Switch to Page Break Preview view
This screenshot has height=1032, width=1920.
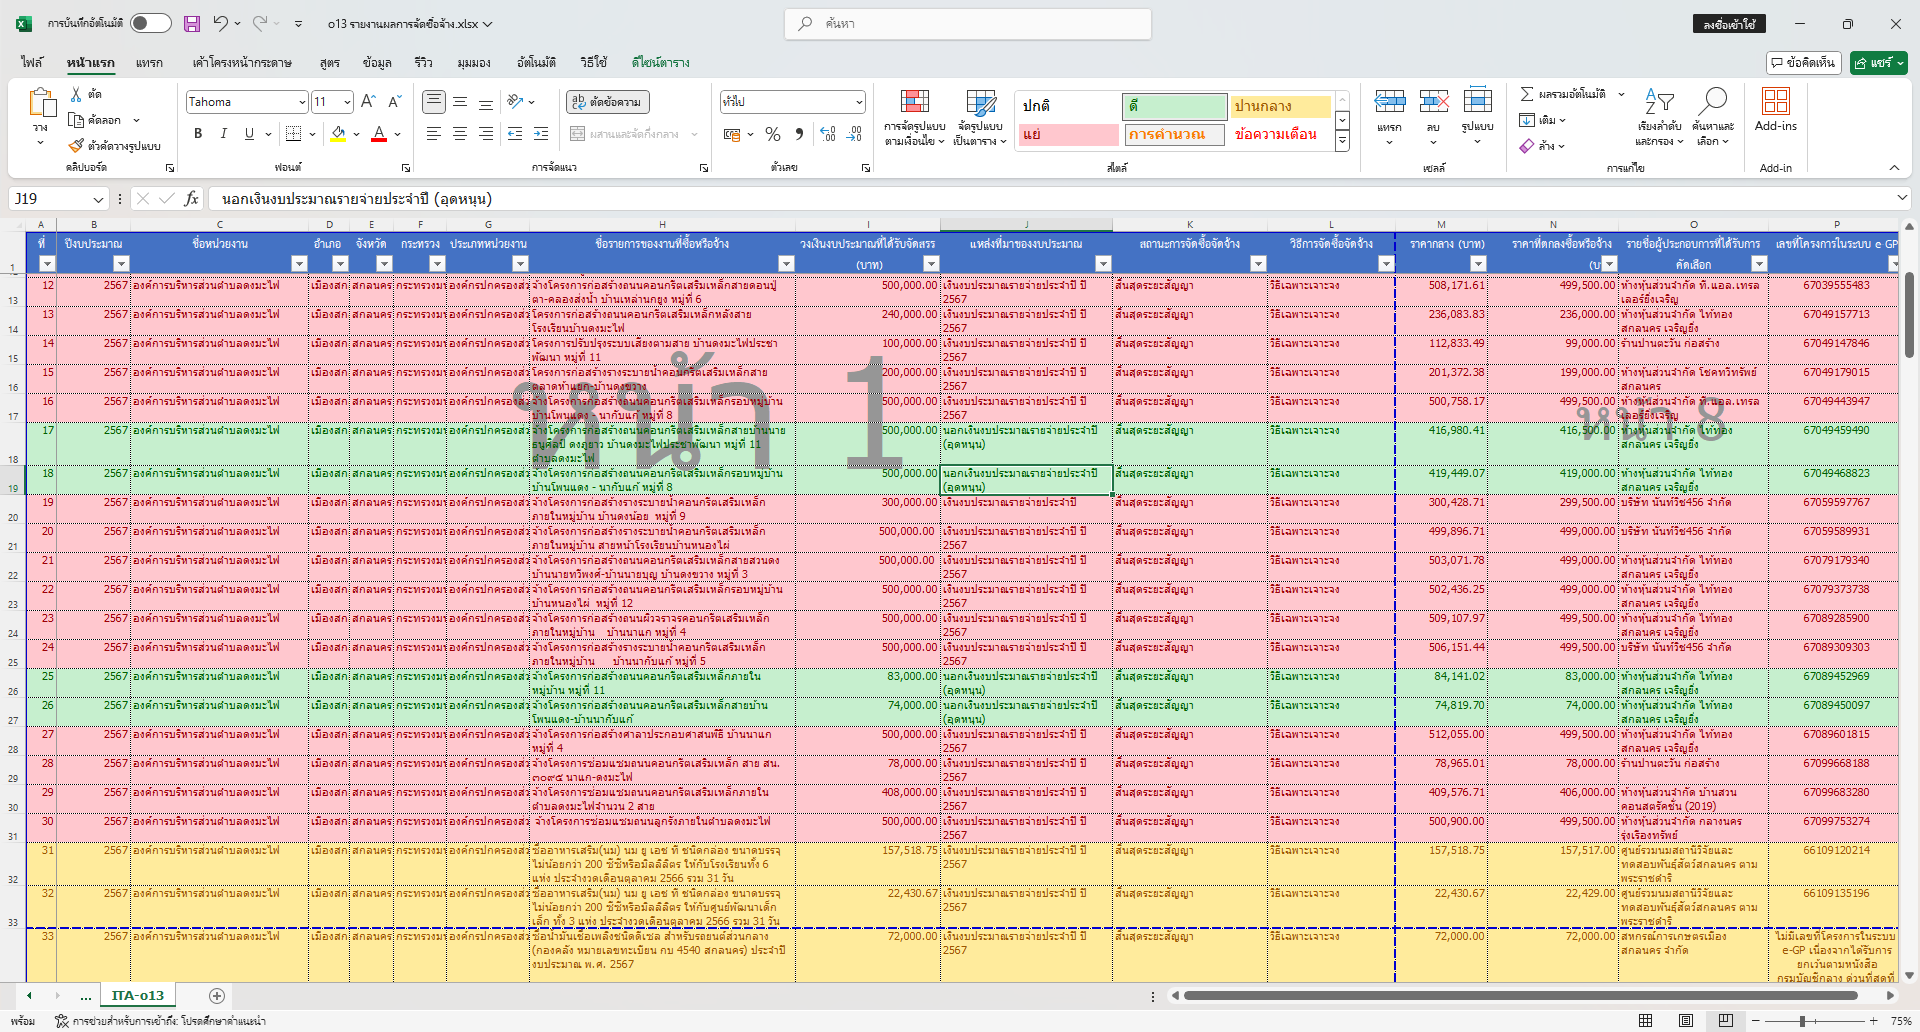(x=1725, y=1021)
